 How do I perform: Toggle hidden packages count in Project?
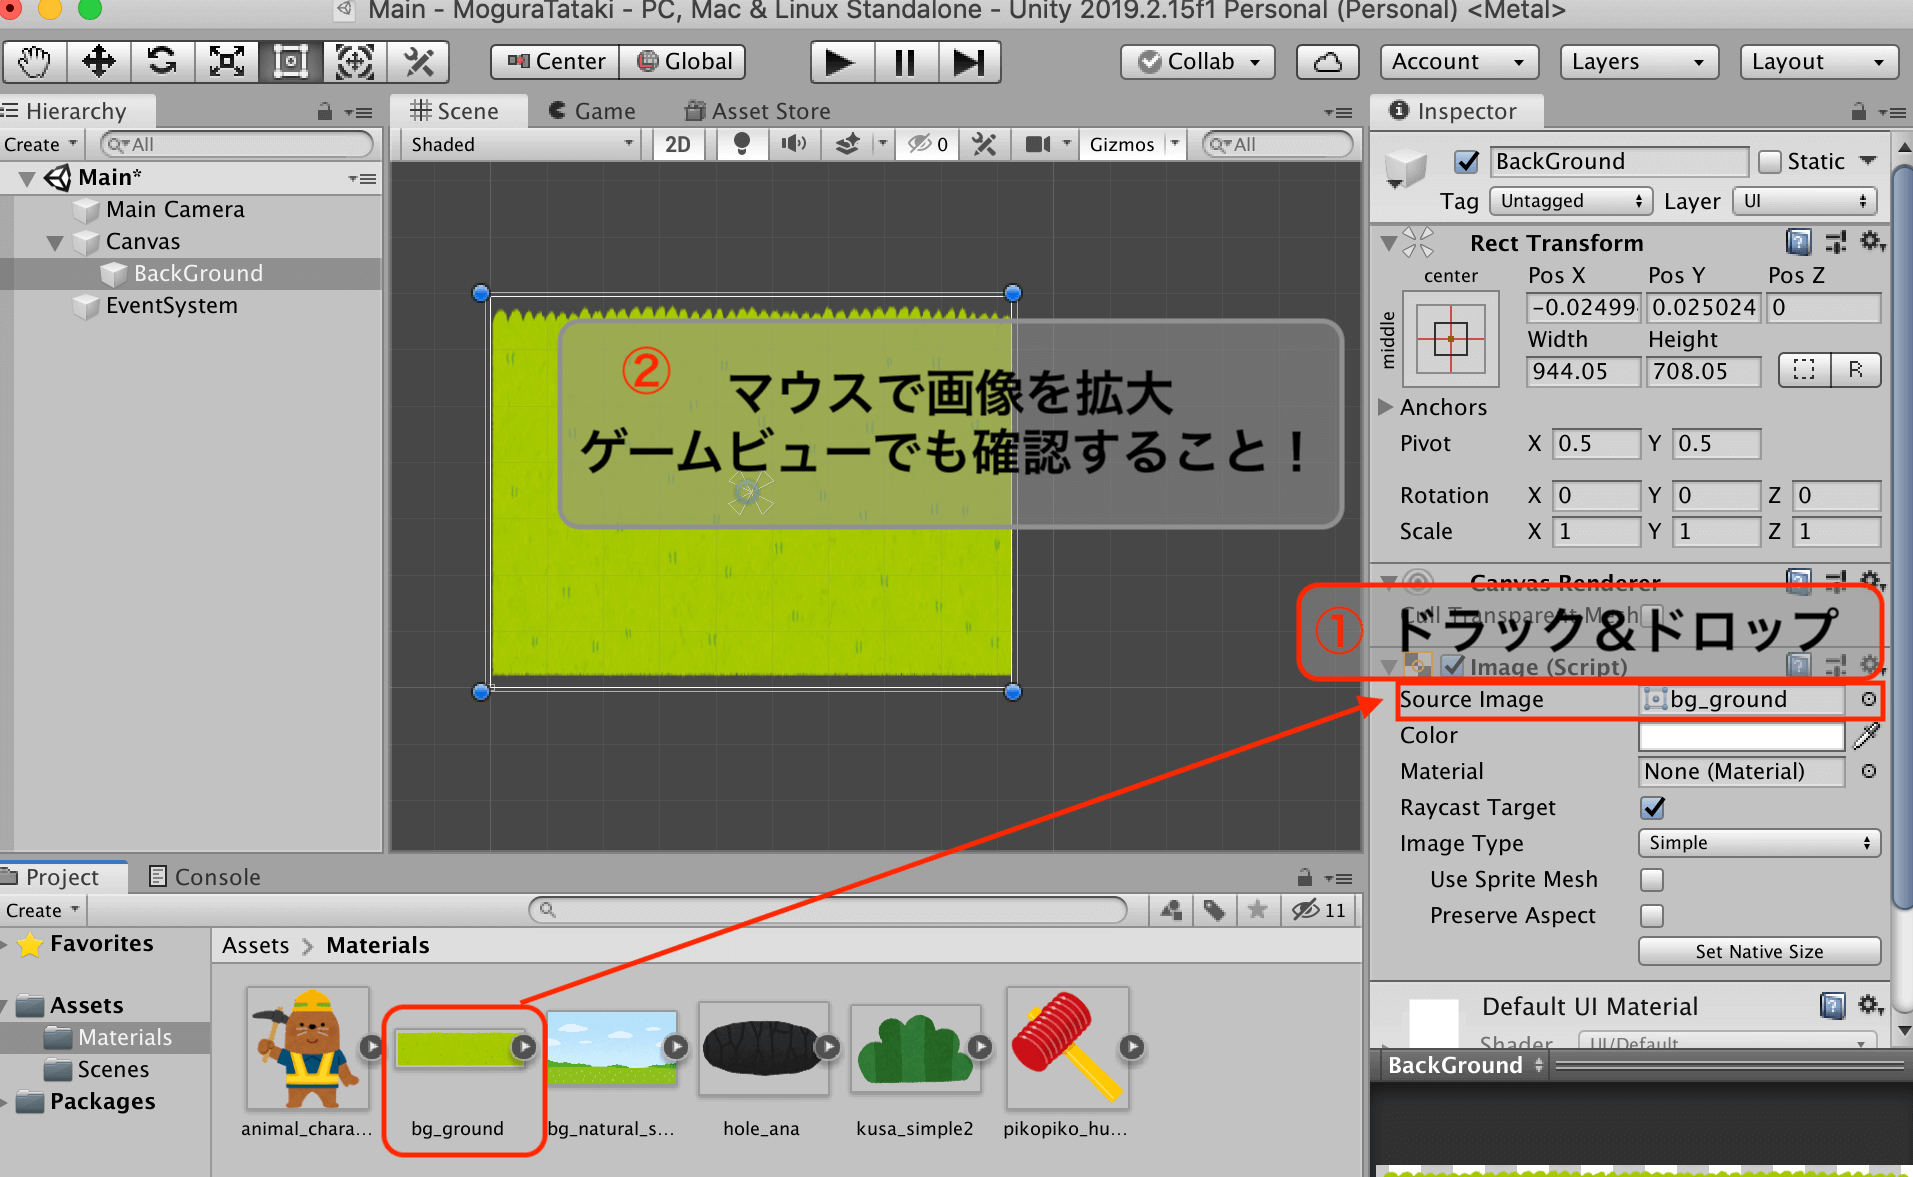click(x=1319, y=909)
